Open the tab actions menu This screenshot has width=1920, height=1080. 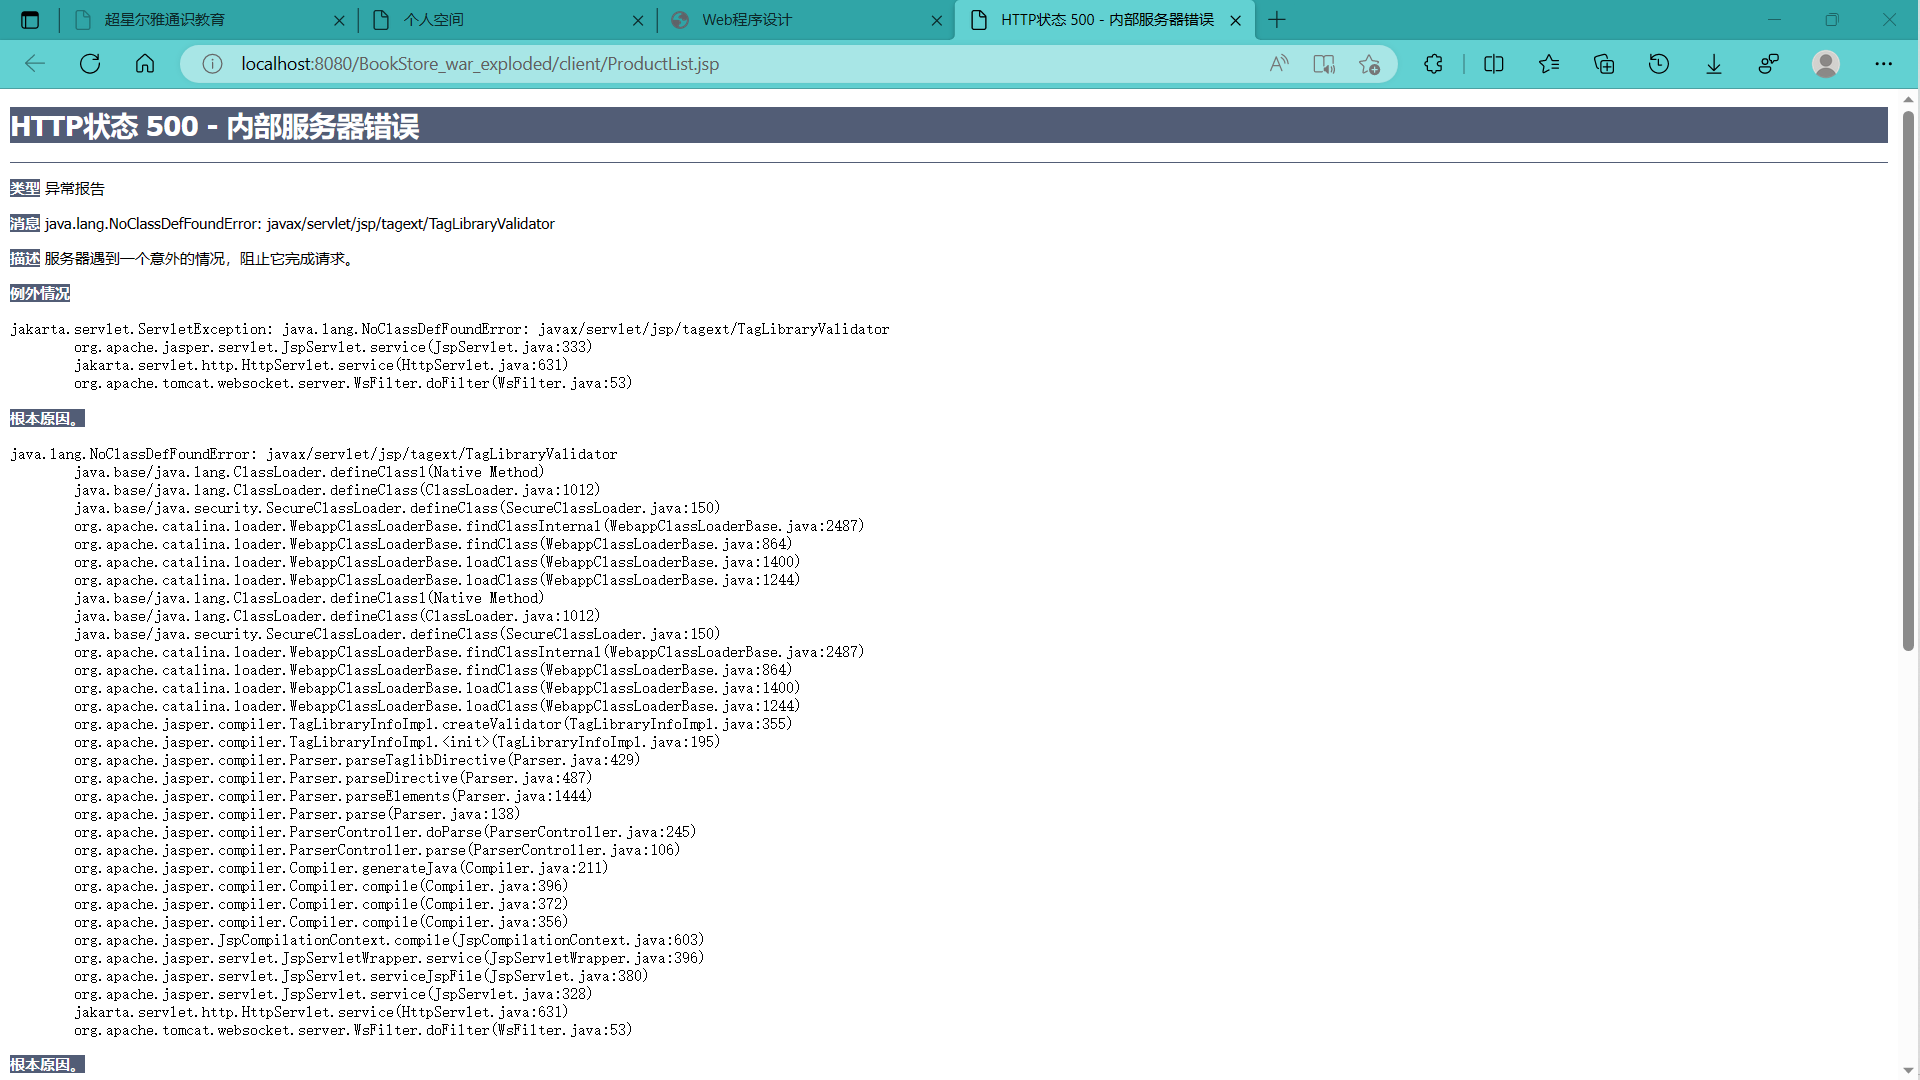(x=30, y=20)
